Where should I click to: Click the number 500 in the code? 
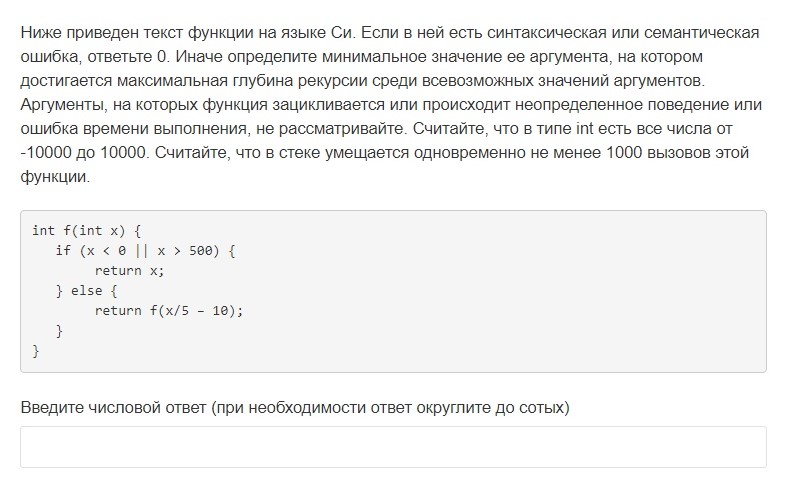[x=201, y=251]
